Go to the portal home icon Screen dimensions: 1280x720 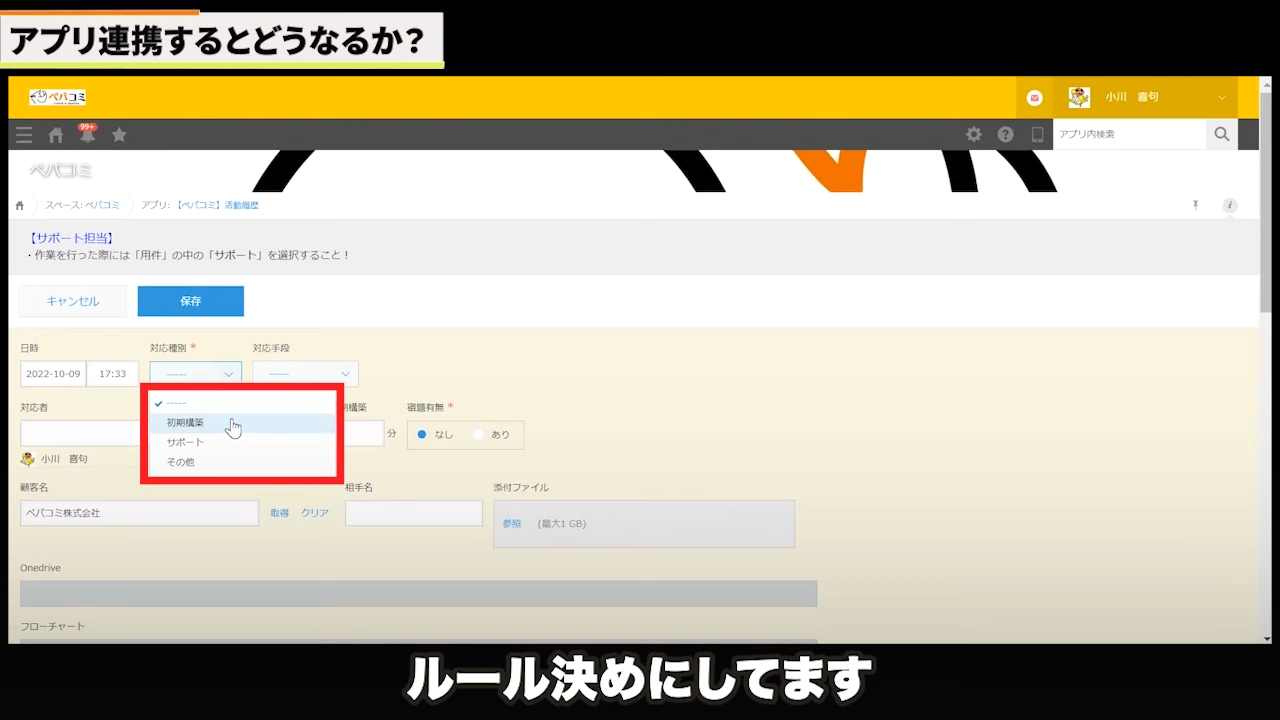click(56, 135)
